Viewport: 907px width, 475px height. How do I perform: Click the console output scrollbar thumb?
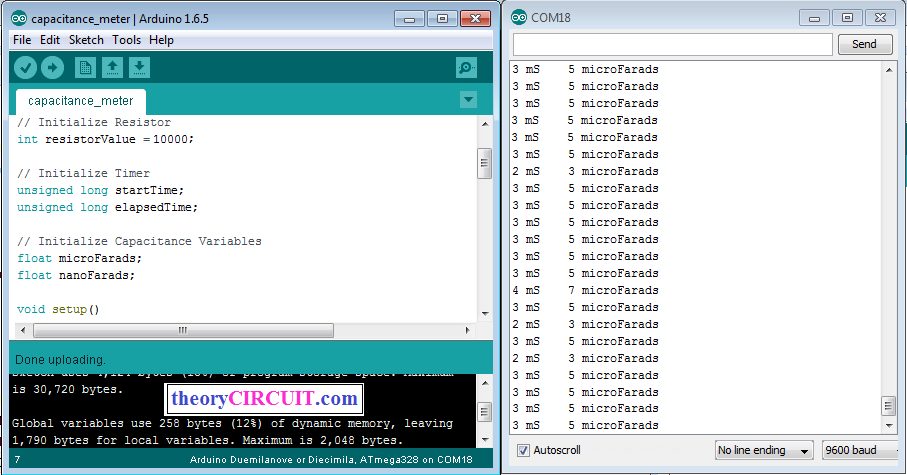tap(485, 412)
